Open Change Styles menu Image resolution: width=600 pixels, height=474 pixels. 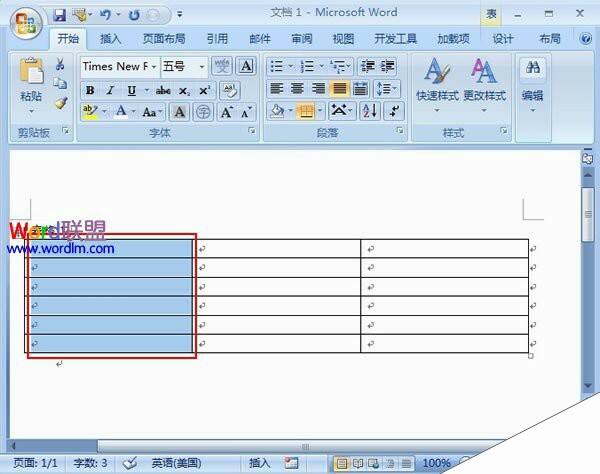click(x=484, y=86)
